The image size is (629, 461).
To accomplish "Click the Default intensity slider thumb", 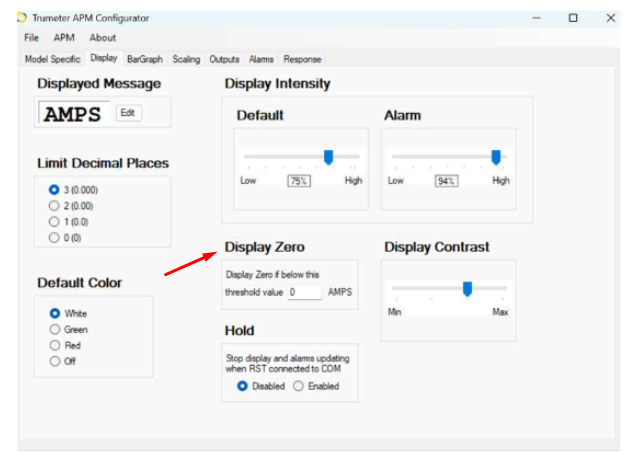I will [329, 157].
